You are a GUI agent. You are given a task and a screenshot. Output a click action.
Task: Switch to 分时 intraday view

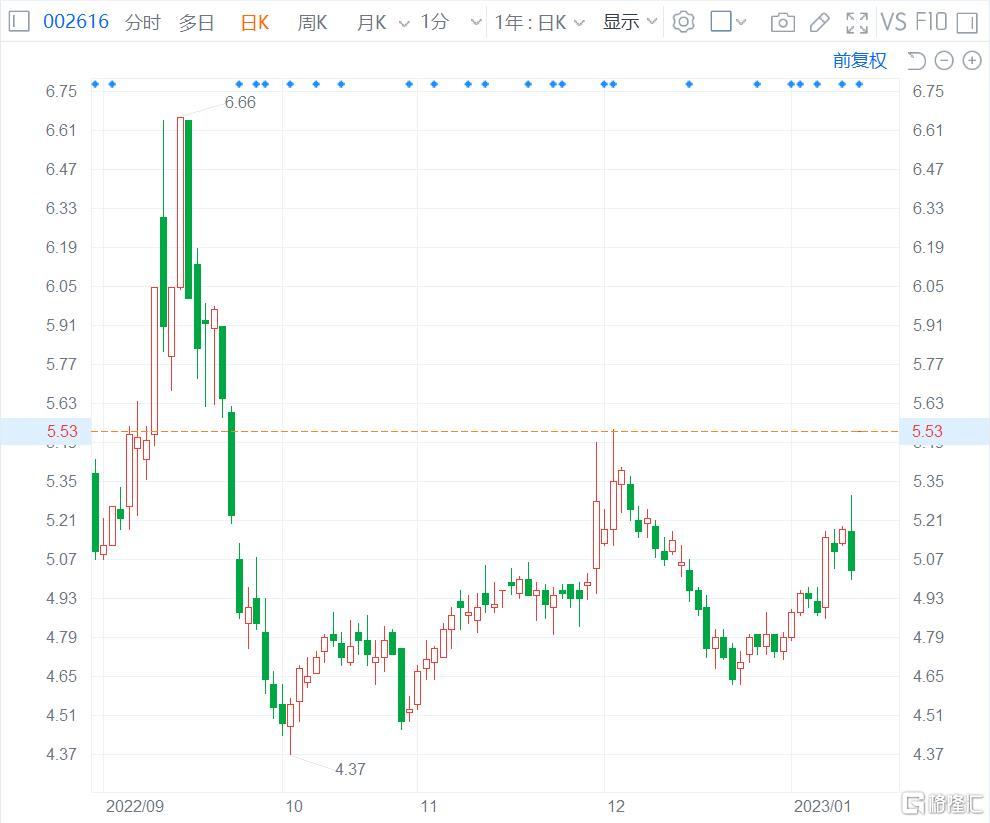click(143, 23)
